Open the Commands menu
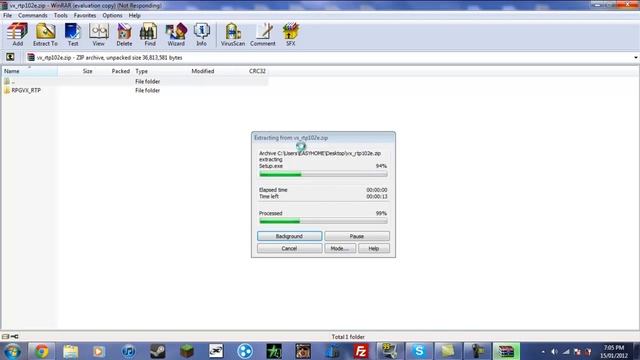The height and width of the screenshot is (360, 640). click(33, 16)
